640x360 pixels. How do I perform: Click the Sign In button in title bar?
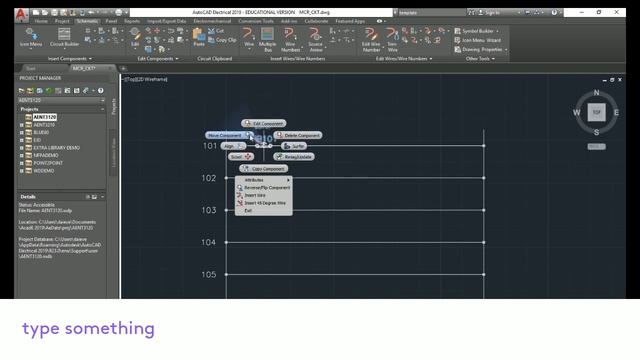point(489,13)
